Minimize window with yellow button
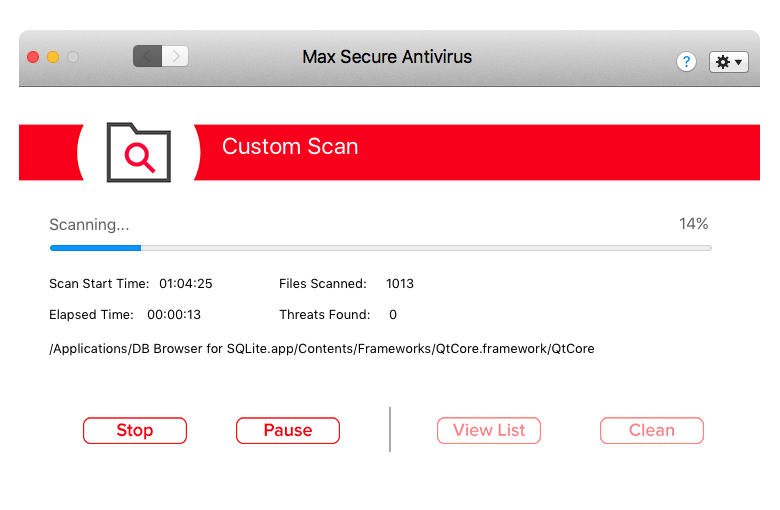Image resolution: width=780 pixels, height=510 pixels. [53, 57]
